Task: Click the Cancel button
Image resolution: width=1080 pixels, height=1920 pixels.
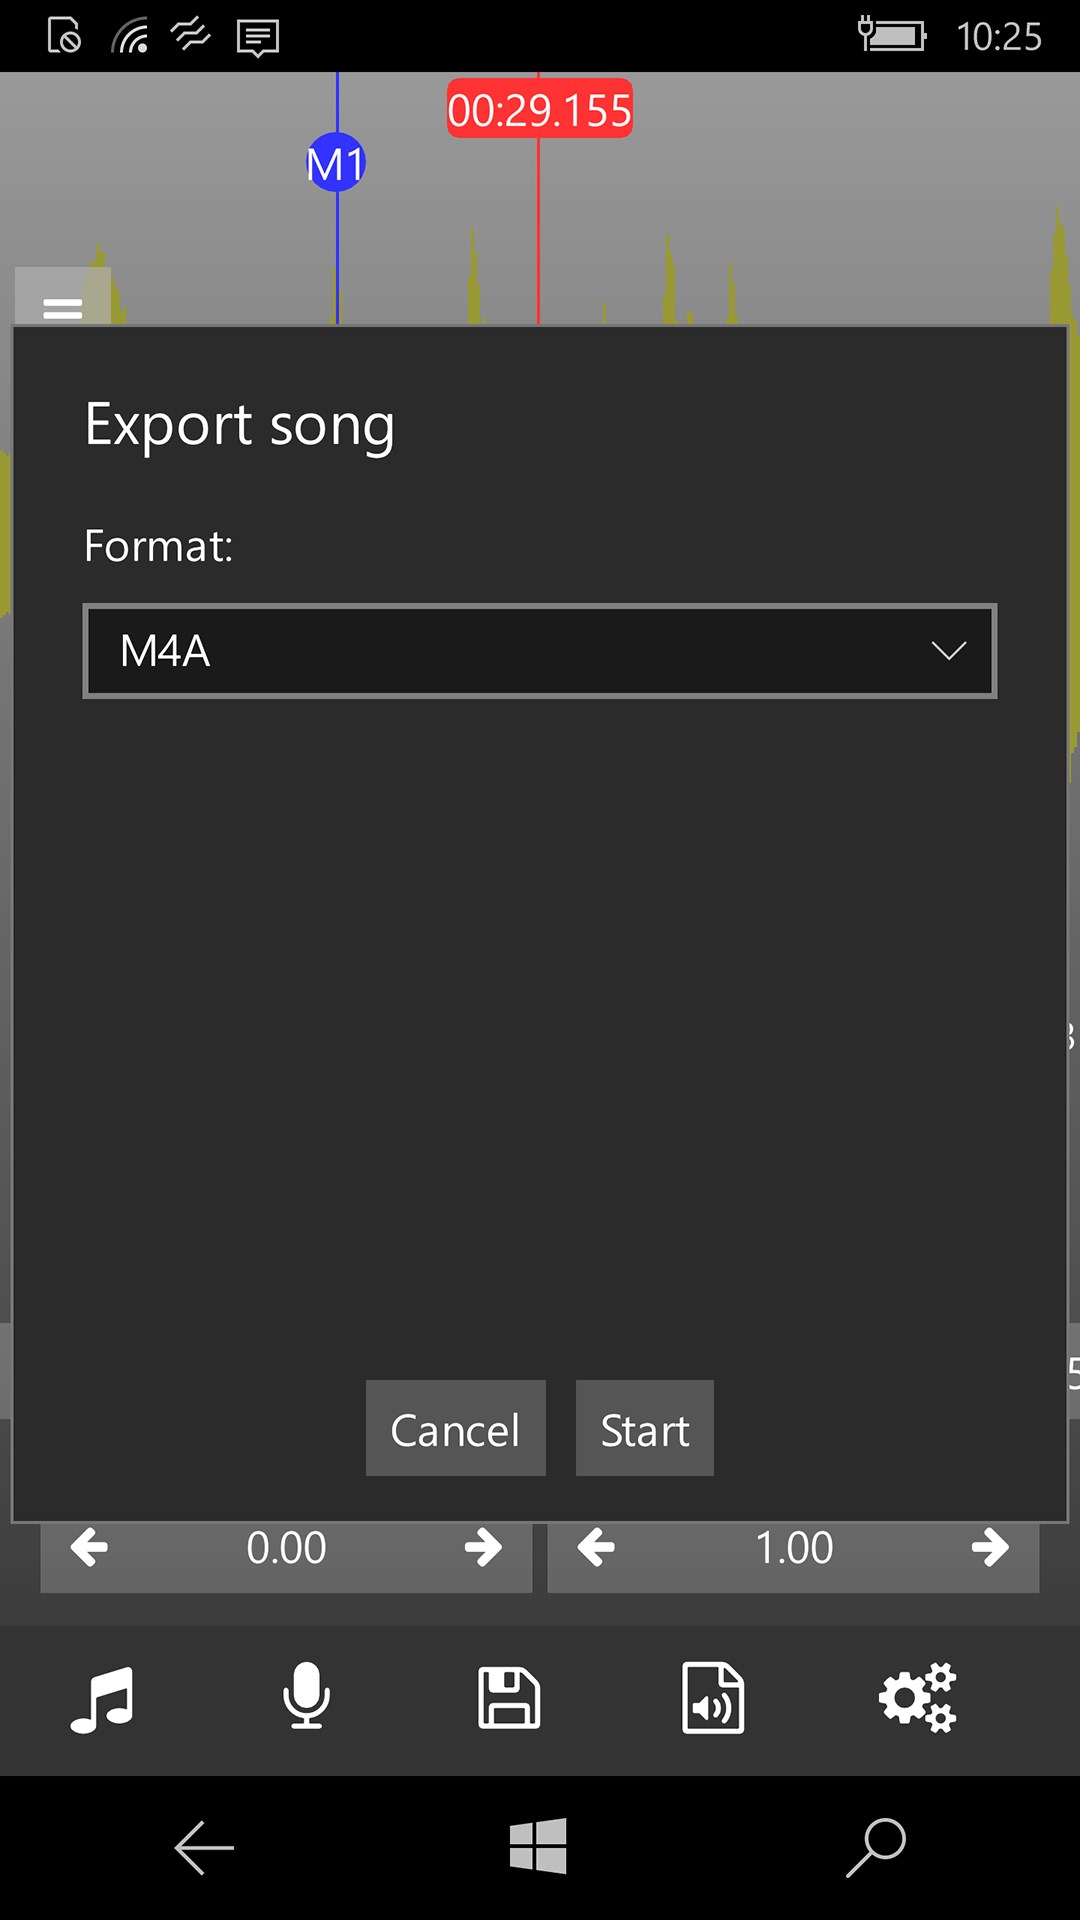Action: 456,1429
